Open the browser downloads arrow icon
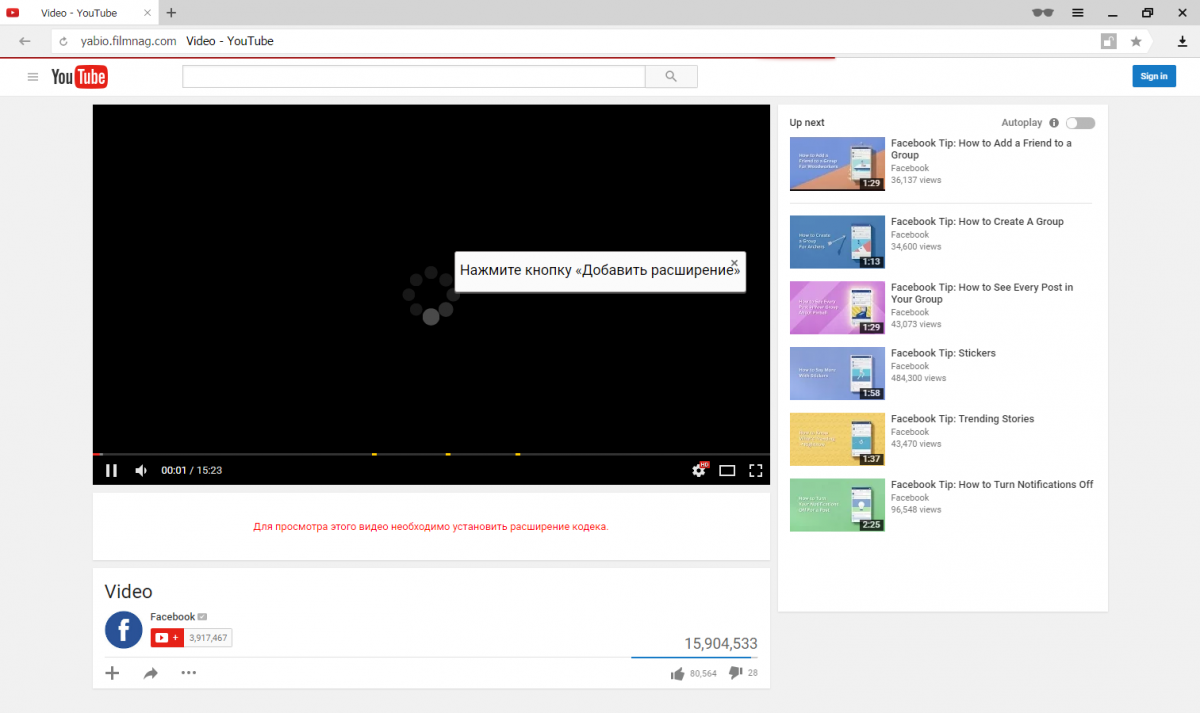The height and width of the screenshot is (713, 1200). coord(1181,41)
